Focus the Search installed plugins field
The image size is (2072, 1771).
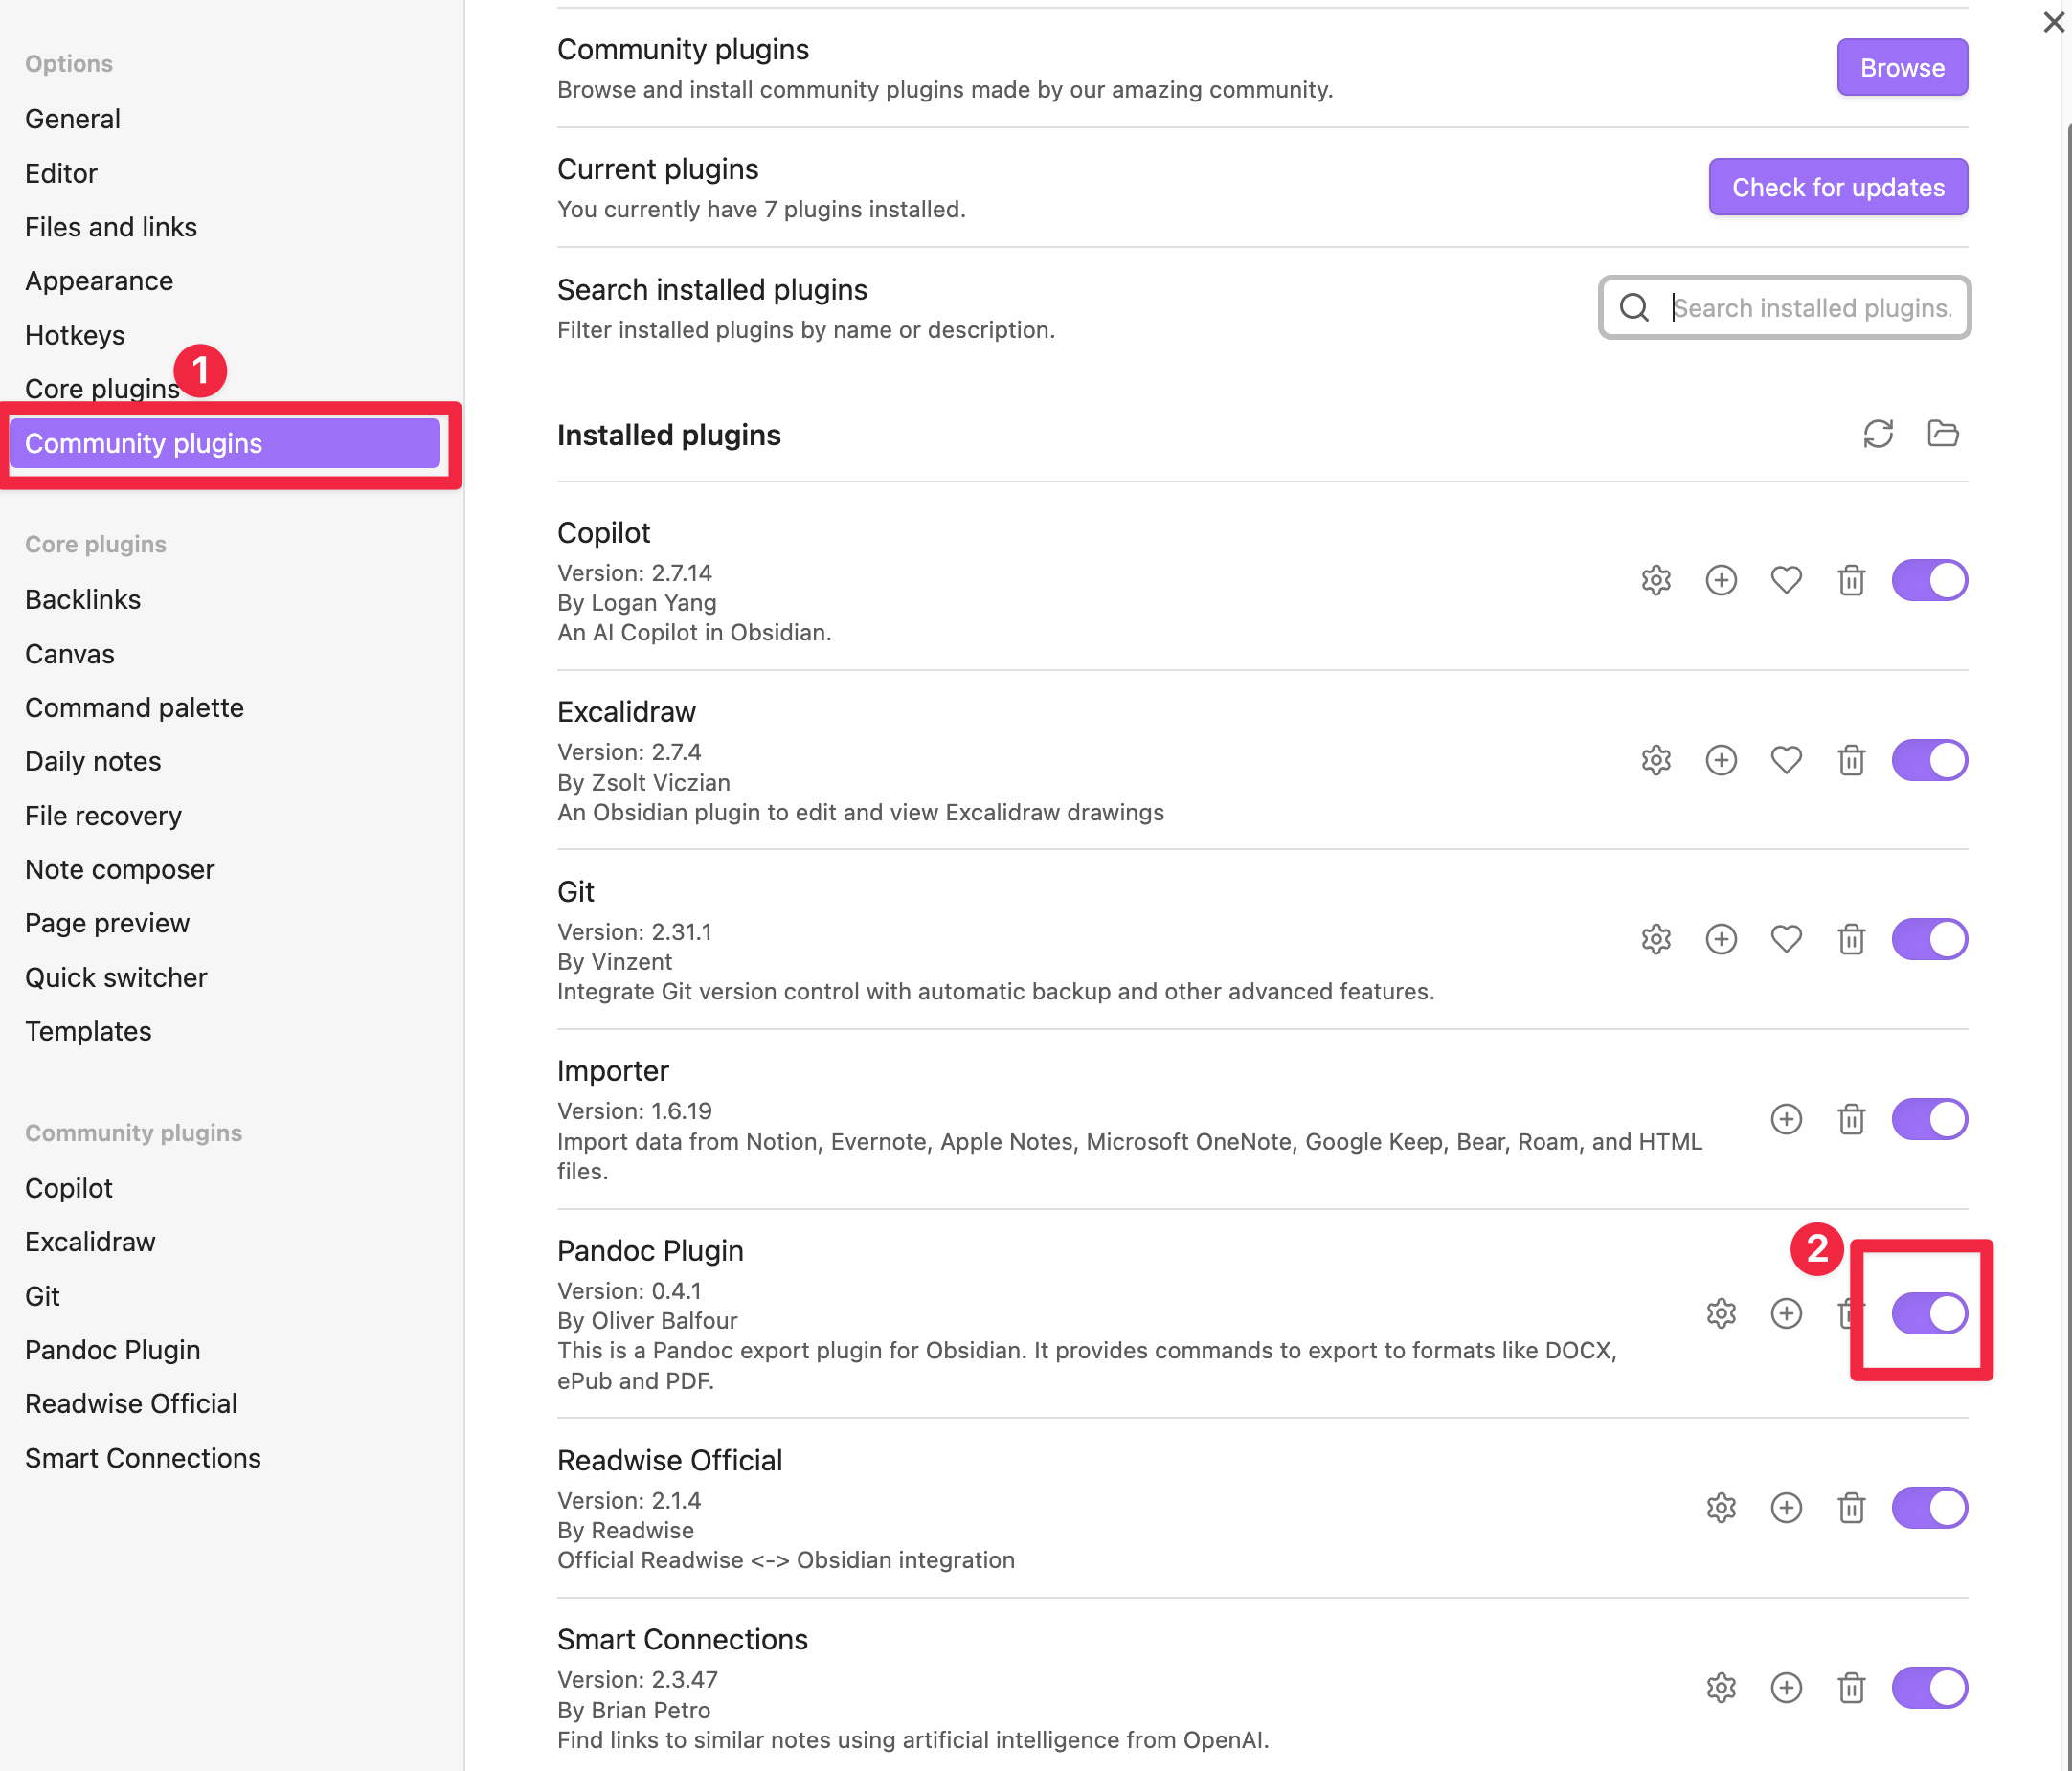tap(1810, 308)
